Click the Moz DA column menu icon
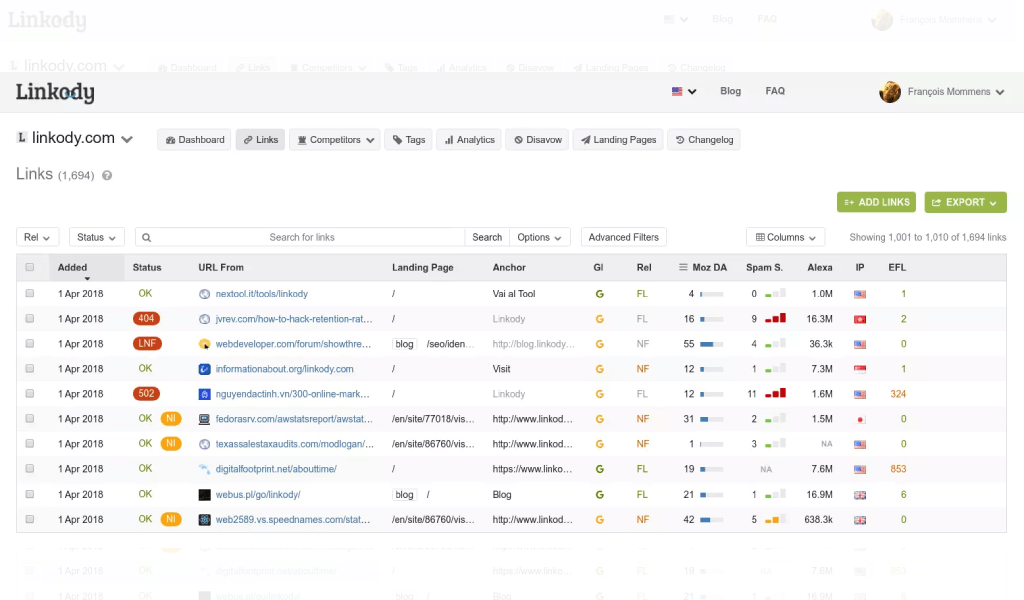The height and width of the screenshot is (600, 1024). coord(683,267)
